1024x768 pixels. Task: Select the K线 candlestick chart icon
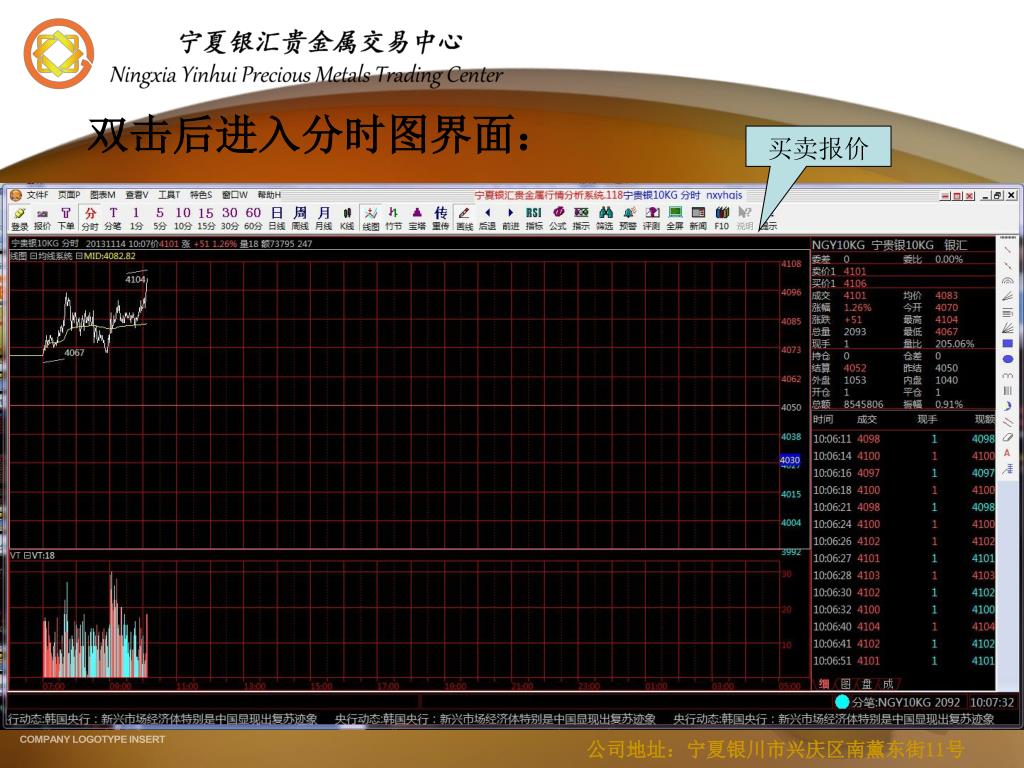pyautogui.click(x=347, y=218)
